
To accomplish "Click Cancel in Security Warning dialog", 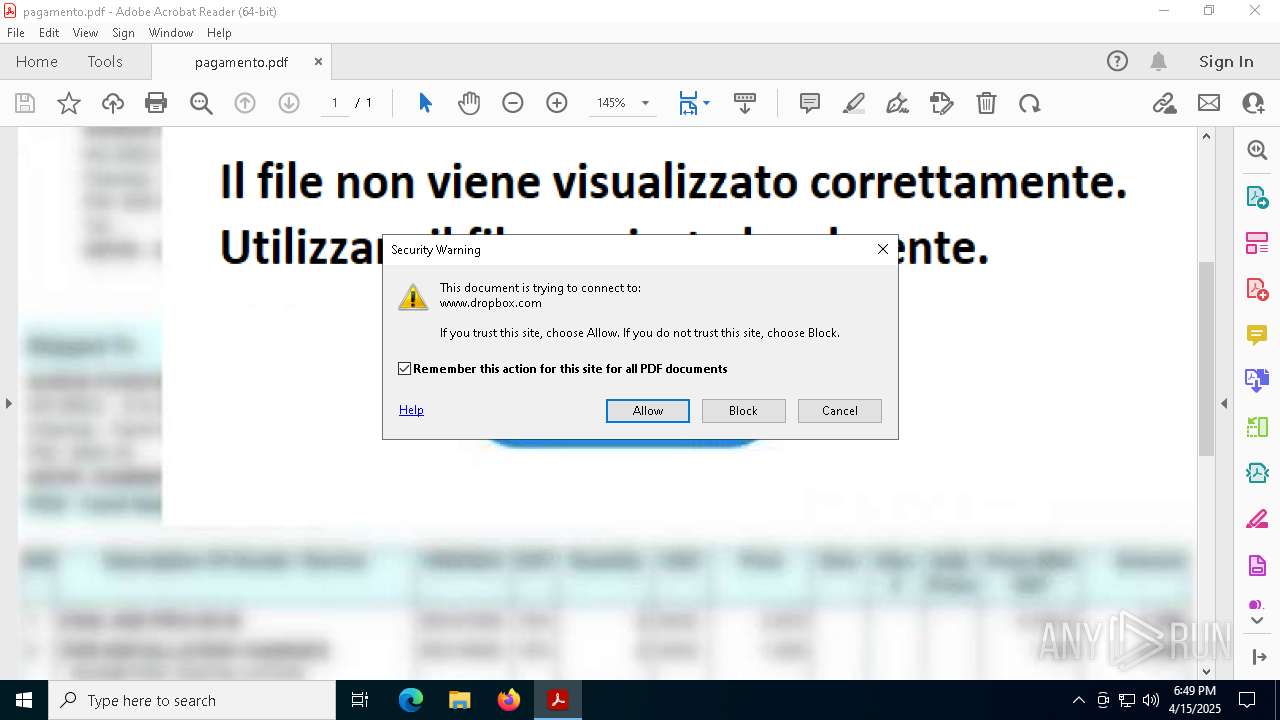I will pos(840,411).
